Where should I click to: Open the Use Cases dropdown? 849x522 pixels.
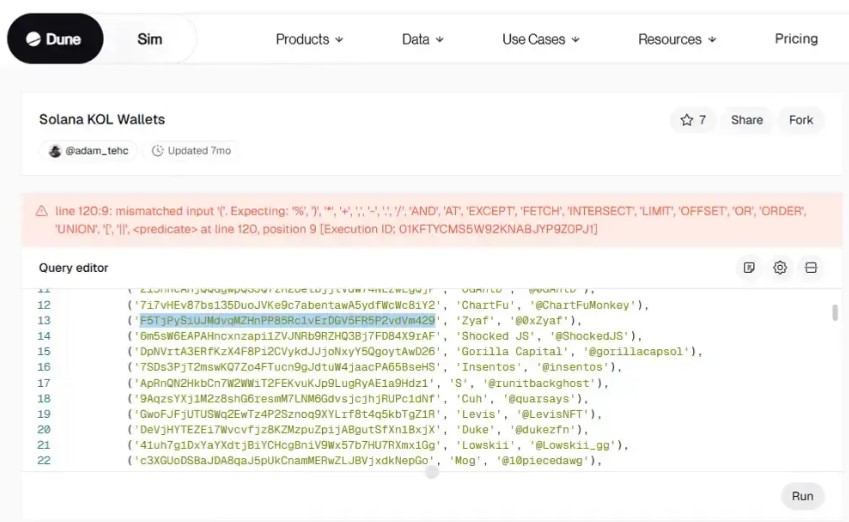(x=540, y=39)
